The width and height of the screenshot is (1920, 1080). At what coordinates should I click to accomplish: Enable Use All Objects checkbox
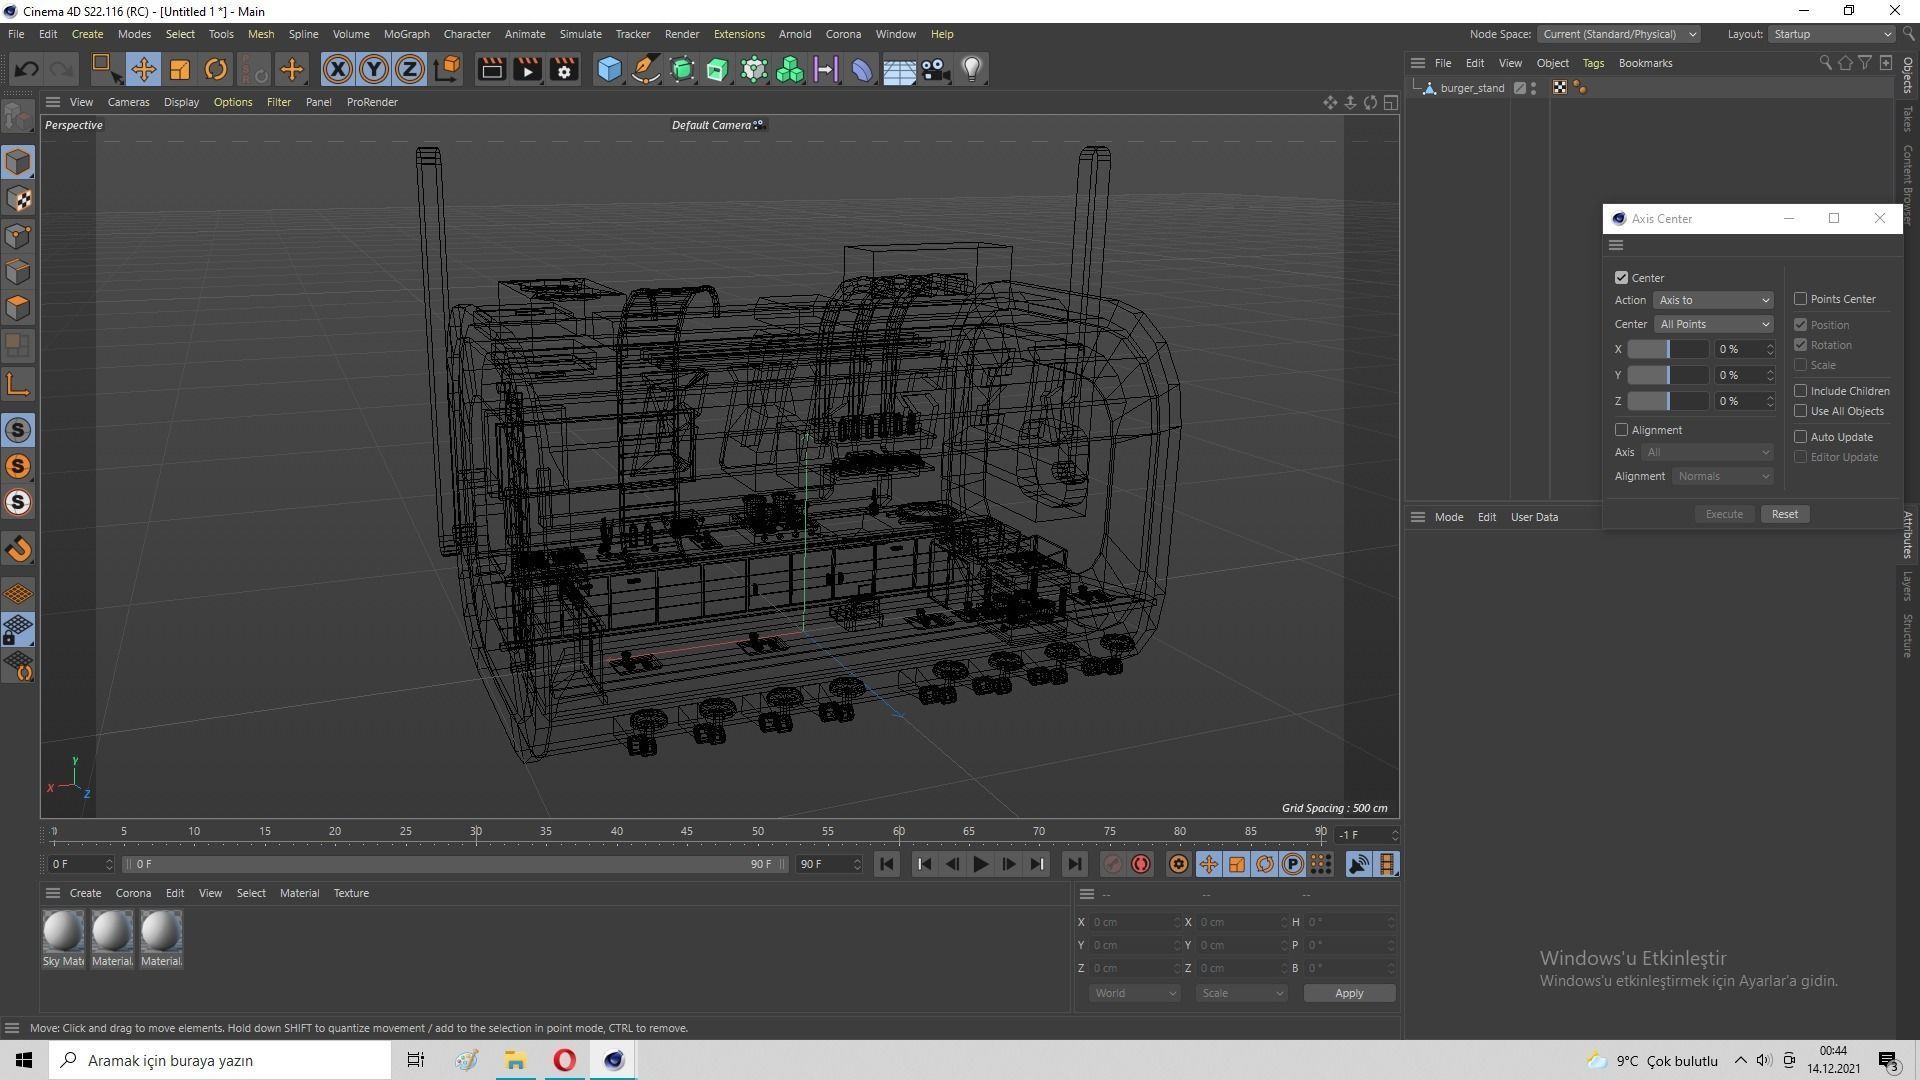[x=1800, y=411]
